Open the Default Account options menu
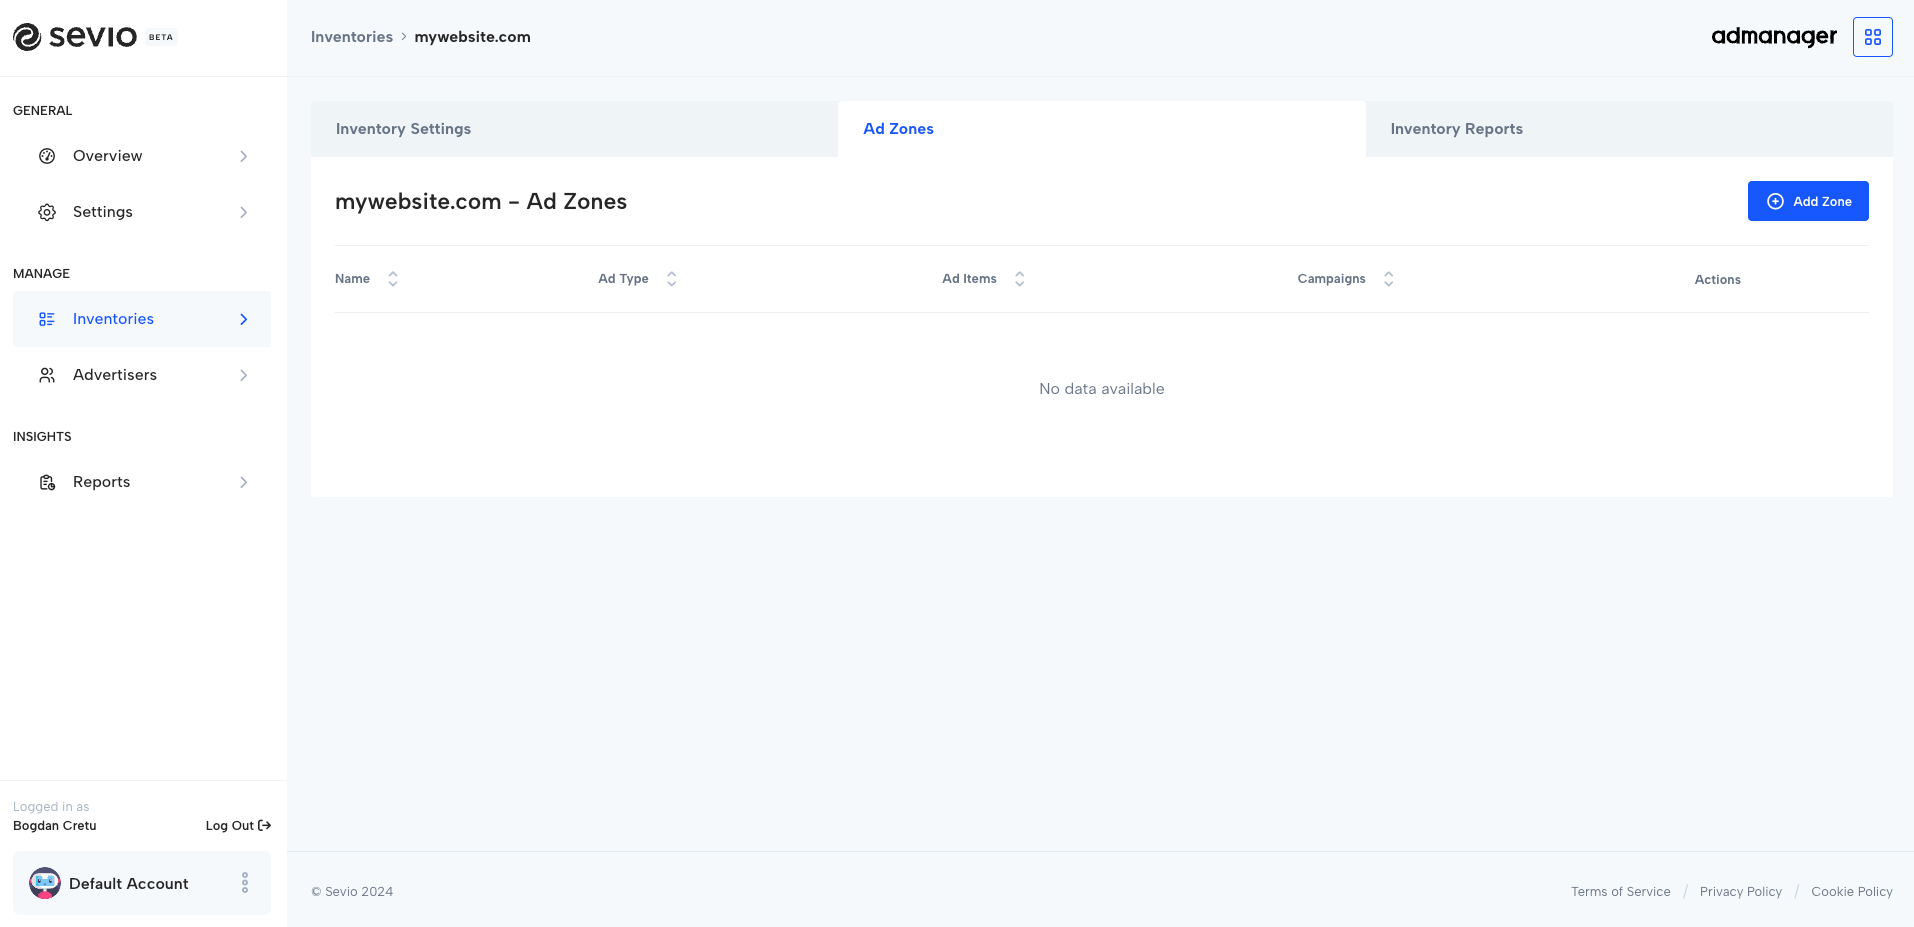The image size is (1914, 927). [x=245, y=883]
